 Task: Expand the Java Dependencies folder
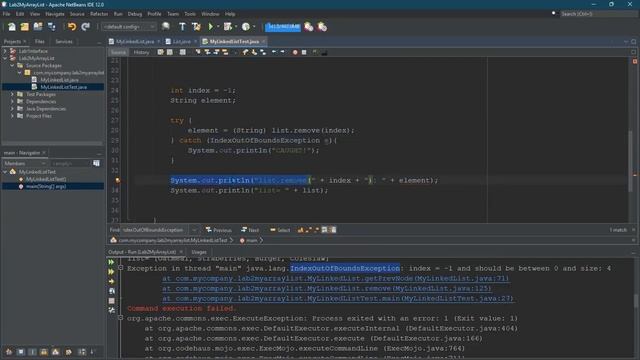point(12,109)
